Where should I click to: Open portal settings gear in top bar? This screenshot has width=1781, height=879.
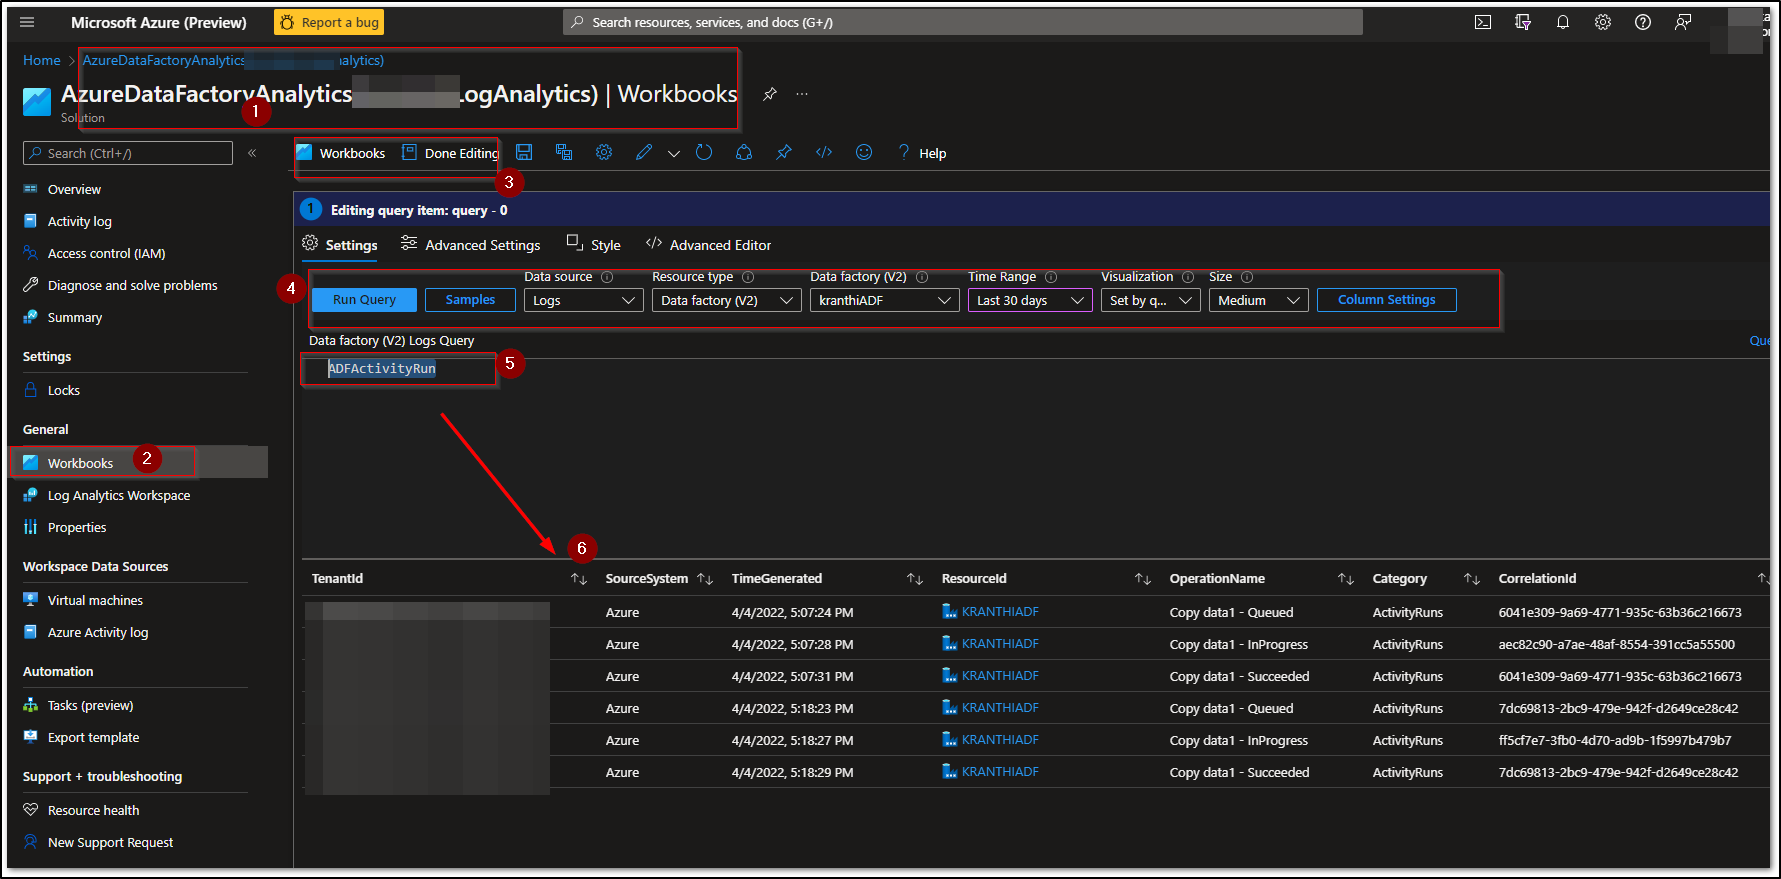1603,22
